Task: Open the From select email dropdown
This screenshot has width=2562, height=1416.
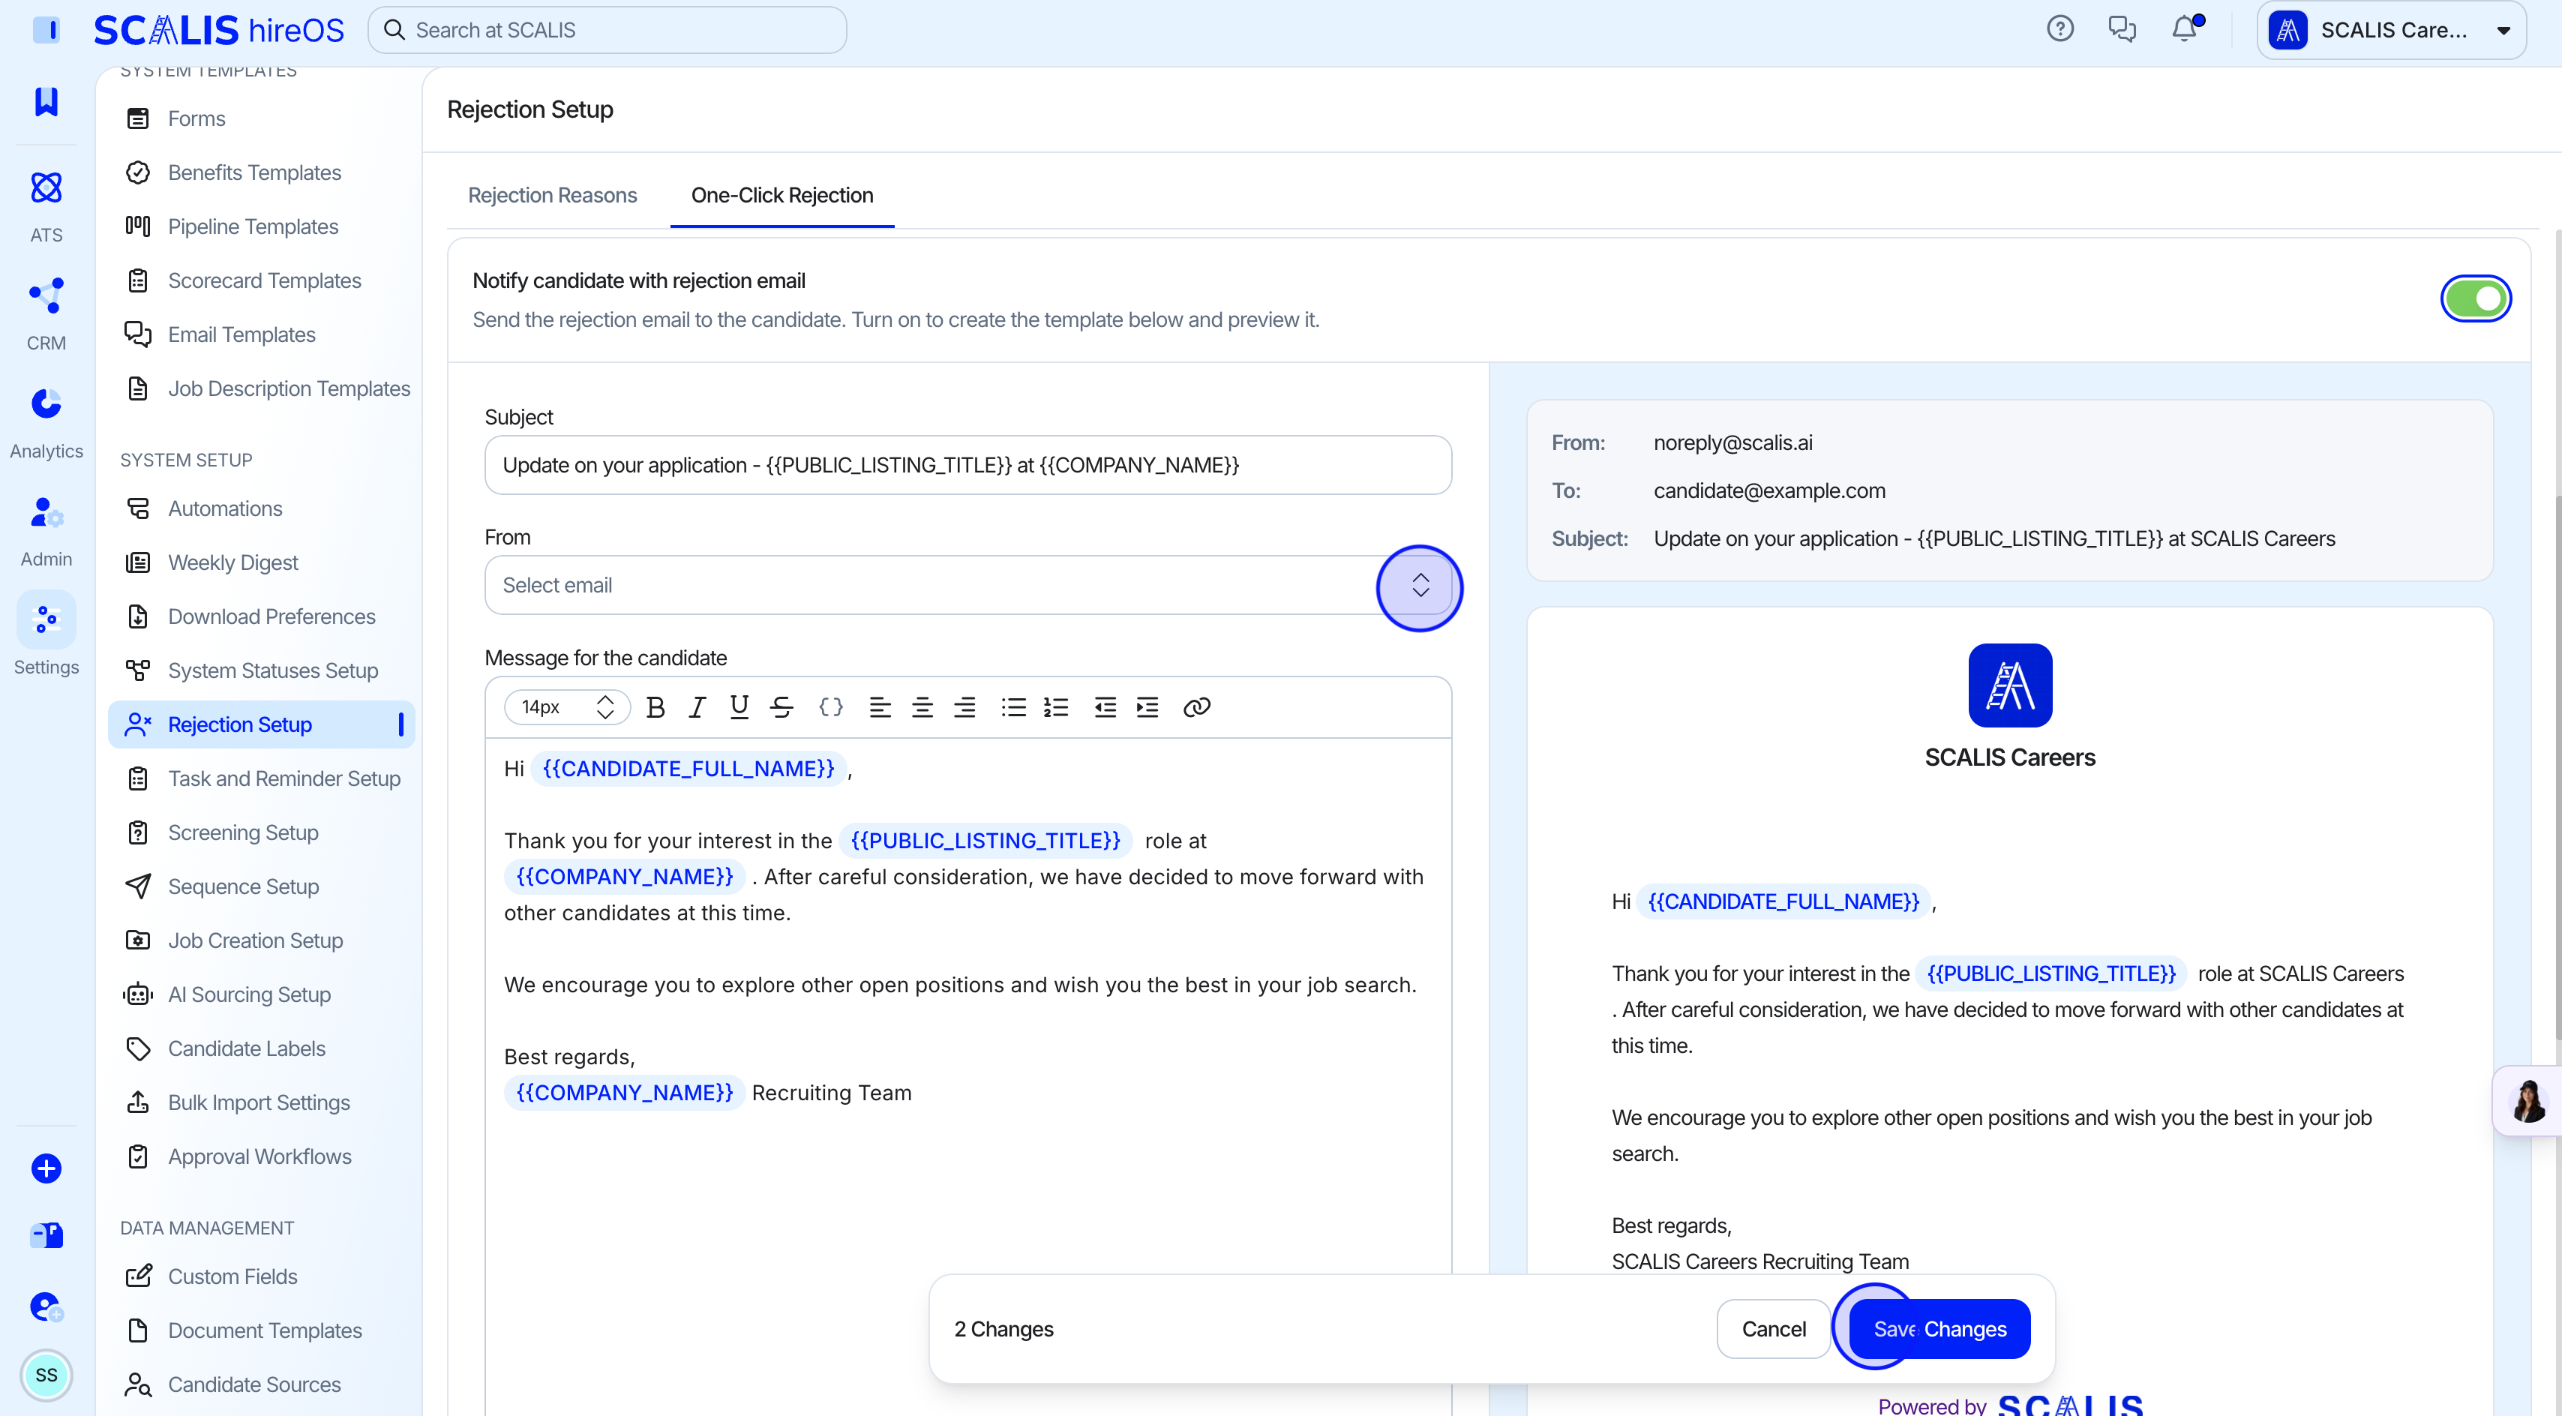Action: 967,585
